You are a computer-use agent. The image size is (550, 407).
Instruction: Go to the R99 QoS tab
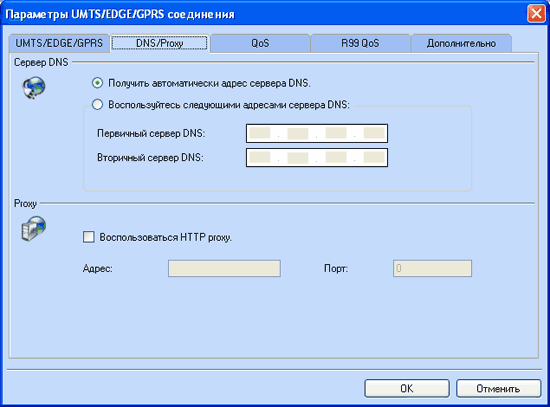tap(360, 44)
